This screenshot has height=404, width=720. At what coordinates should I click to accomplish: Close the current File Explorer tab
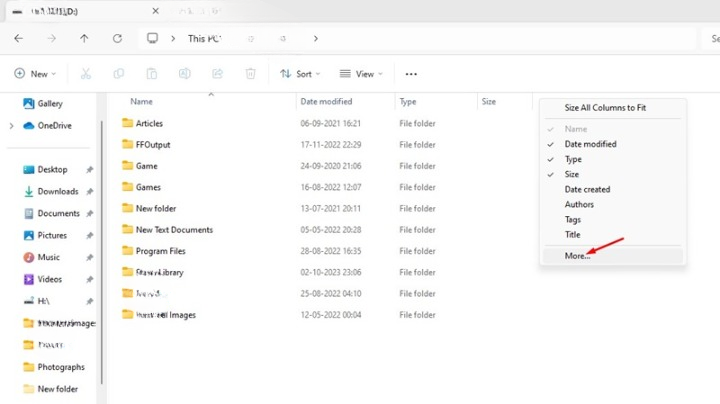tap(156, 11)
